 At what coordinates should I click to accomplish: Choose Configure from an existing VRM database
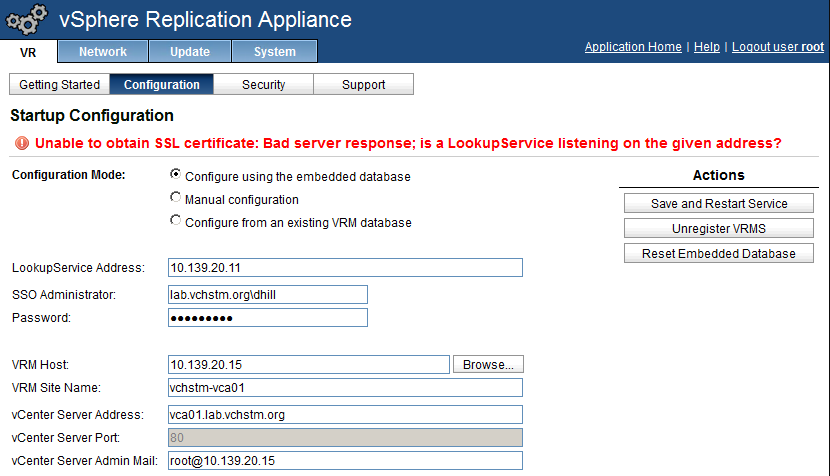[x=175, y=220]
